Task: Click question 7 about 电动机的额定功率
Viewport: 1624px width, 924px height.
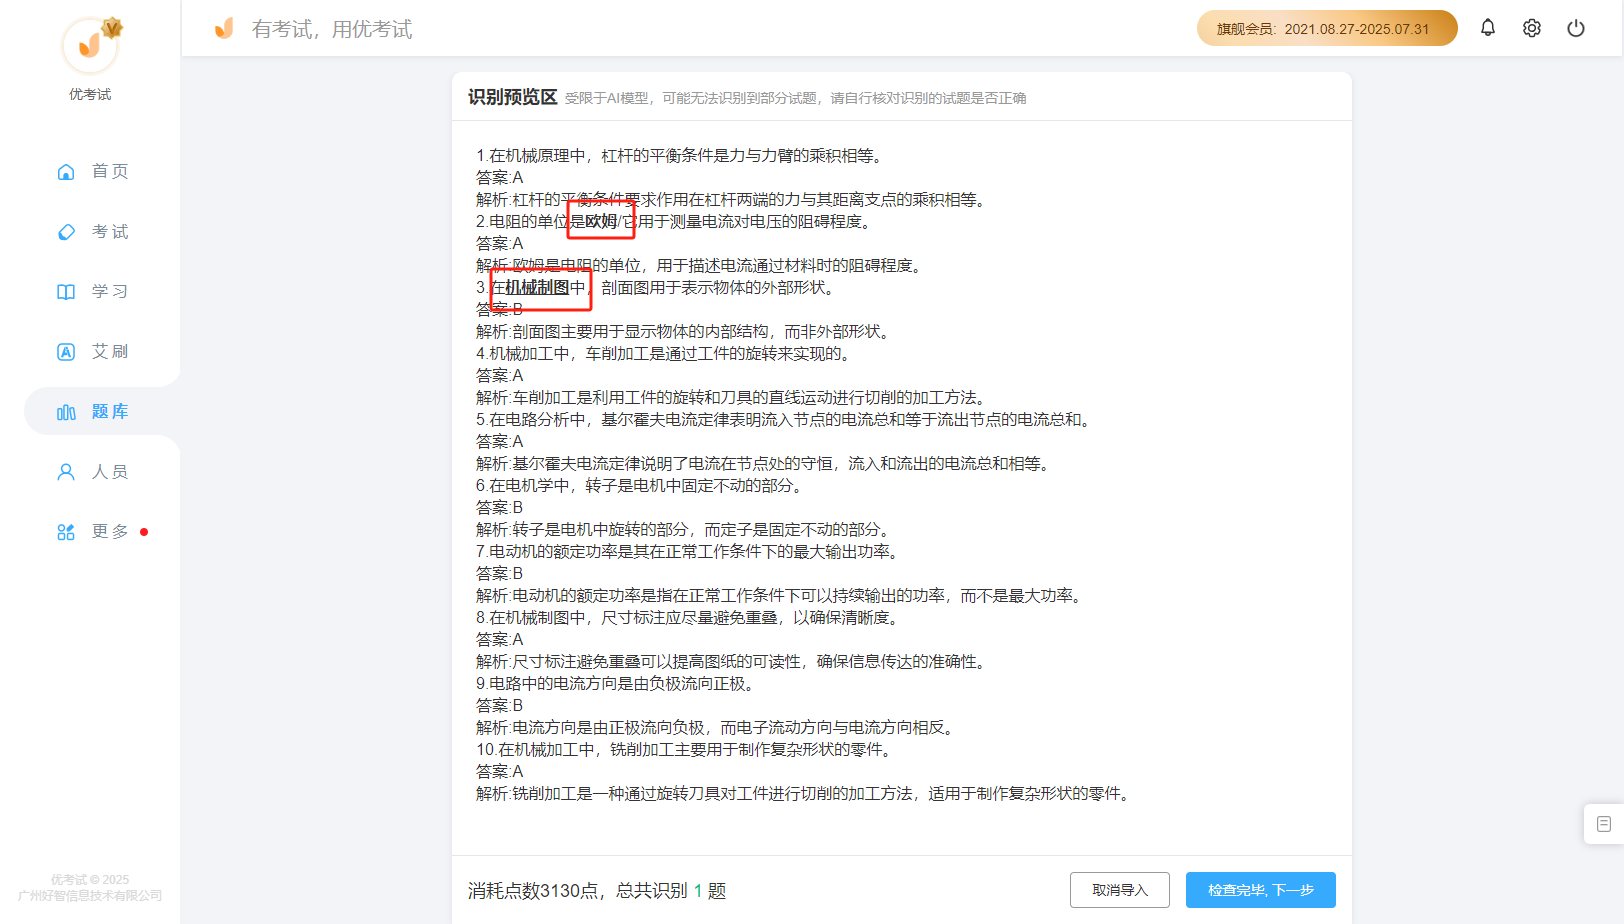Action: pos(689,552)
